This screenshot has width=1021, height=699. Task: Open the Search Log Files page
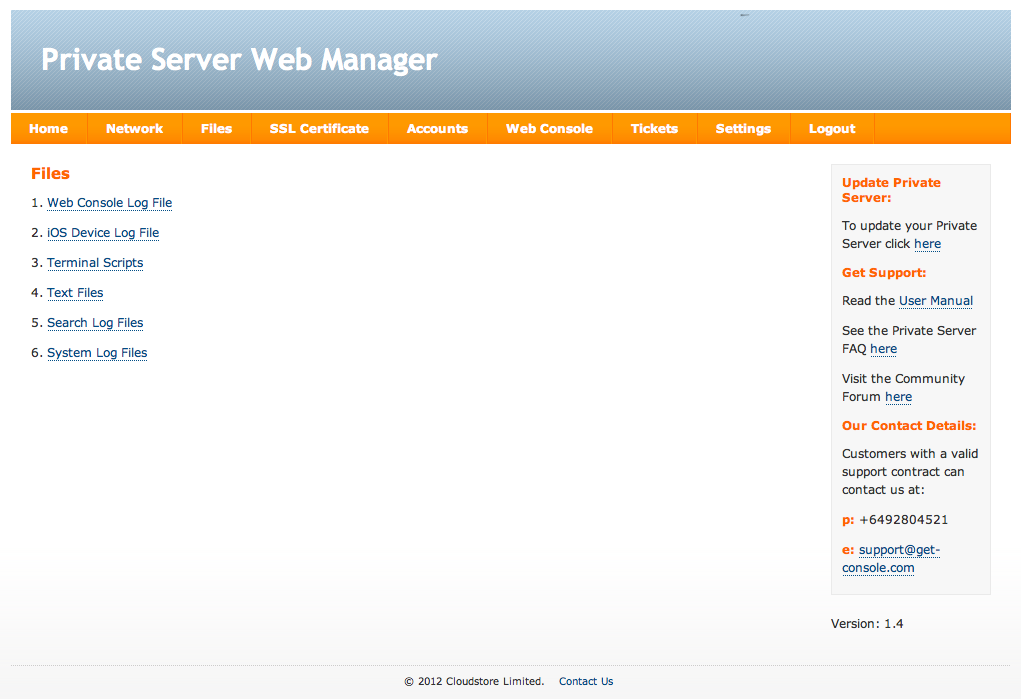(94, 322)
